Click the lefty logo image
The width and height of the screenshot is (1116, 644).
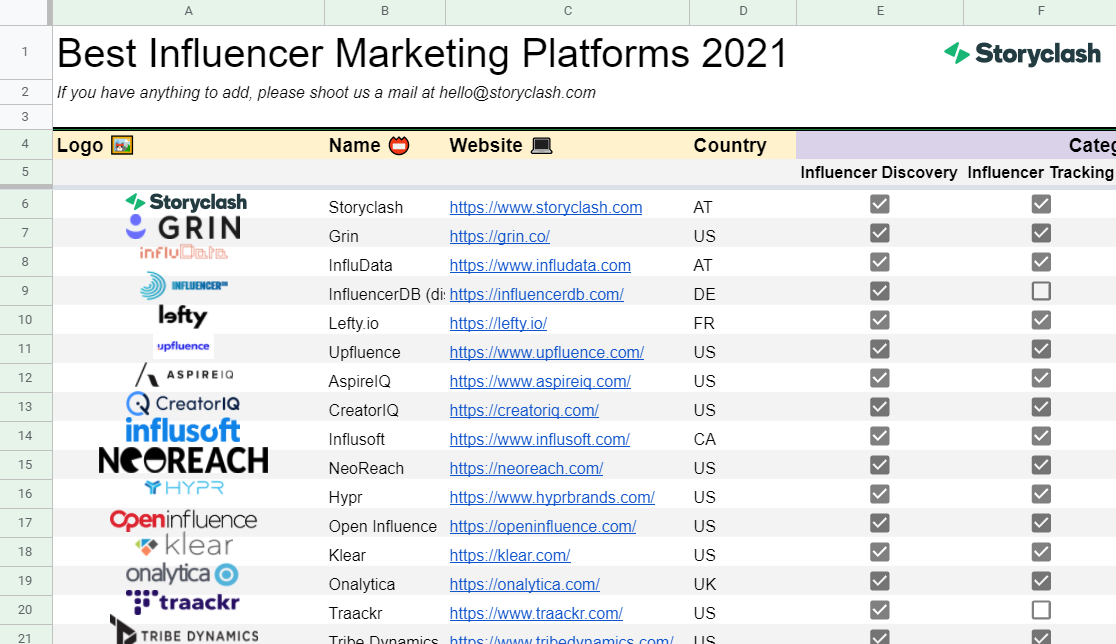[183, 315]
